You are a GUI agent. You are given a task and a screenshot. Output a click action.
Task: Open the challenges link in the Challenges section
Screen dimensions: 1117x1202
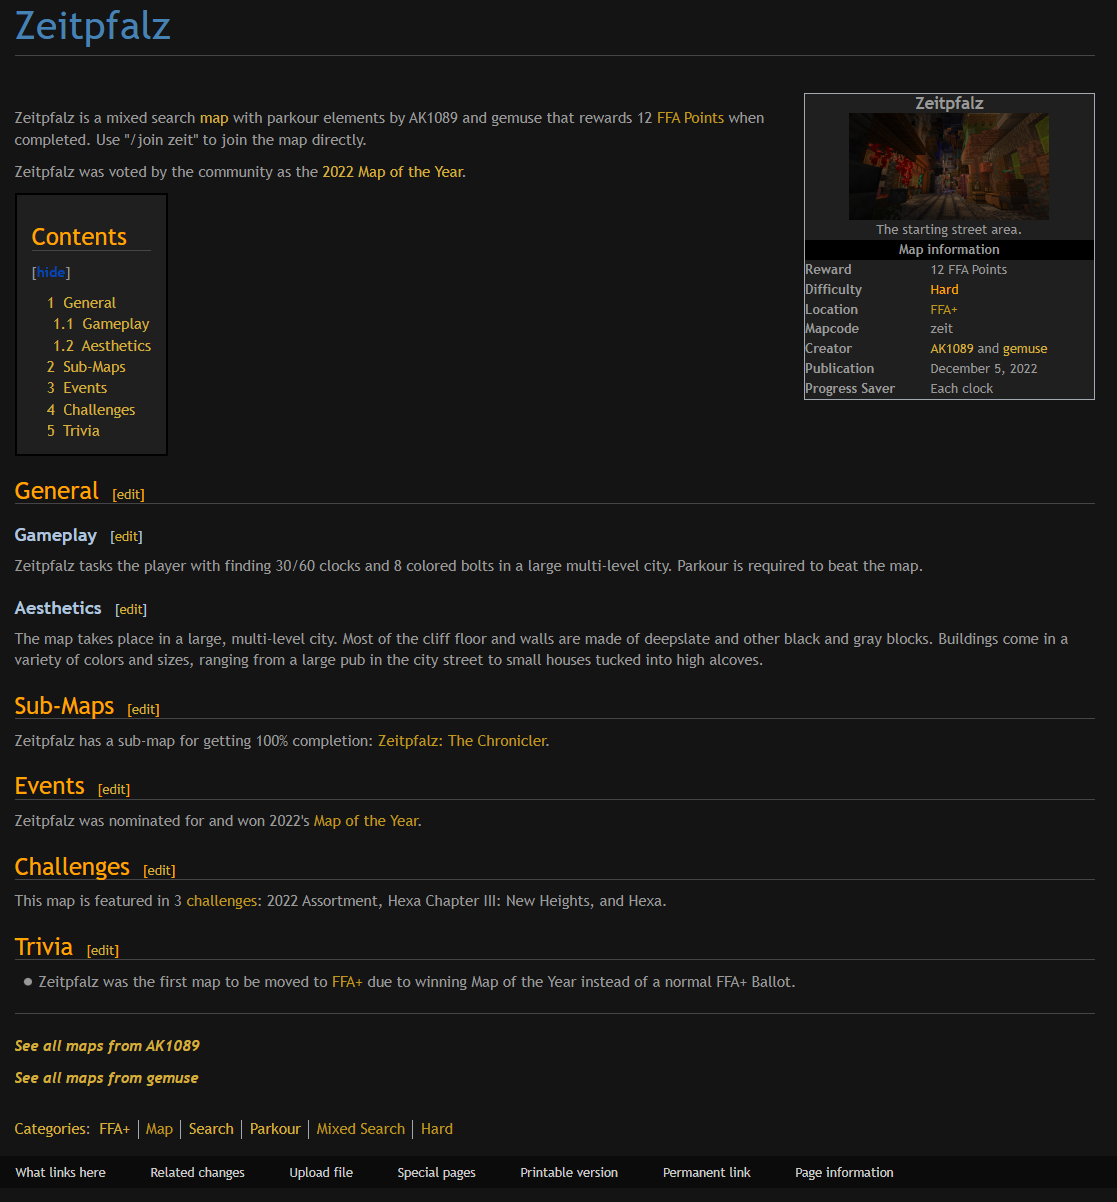point(222,901)
